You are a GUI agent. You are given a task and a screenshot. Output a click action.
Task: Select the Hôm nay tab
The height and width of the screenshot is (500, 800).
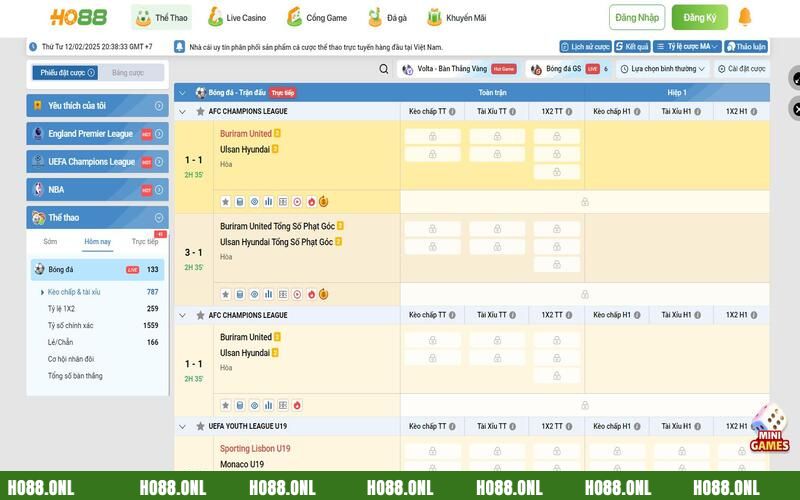click(x=97, y=241)
